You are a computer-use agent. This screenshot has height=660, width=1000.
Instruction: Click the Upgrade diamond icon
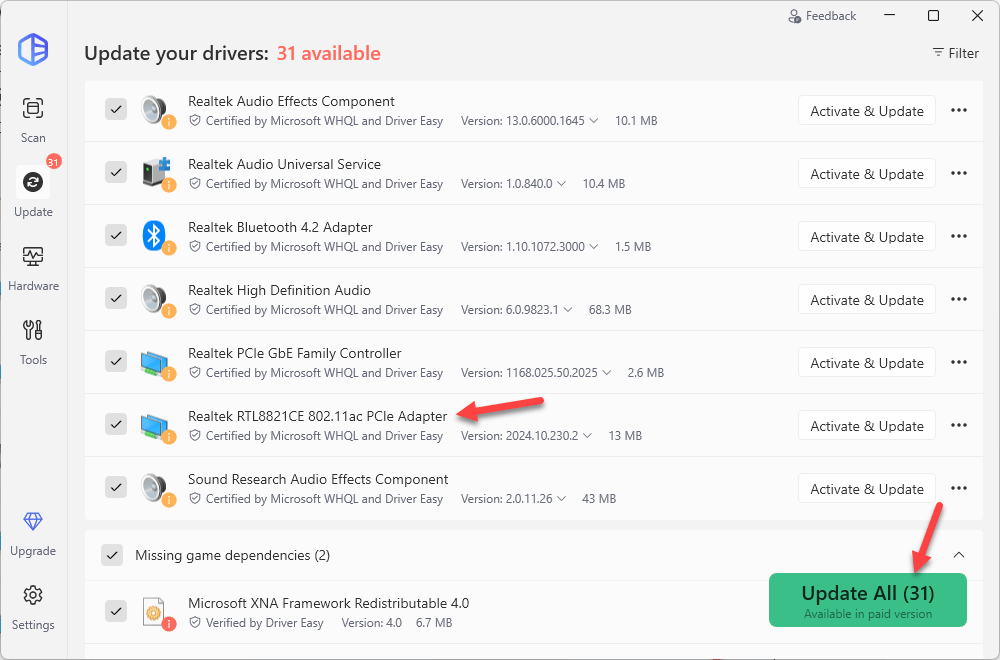click(33, 522)
